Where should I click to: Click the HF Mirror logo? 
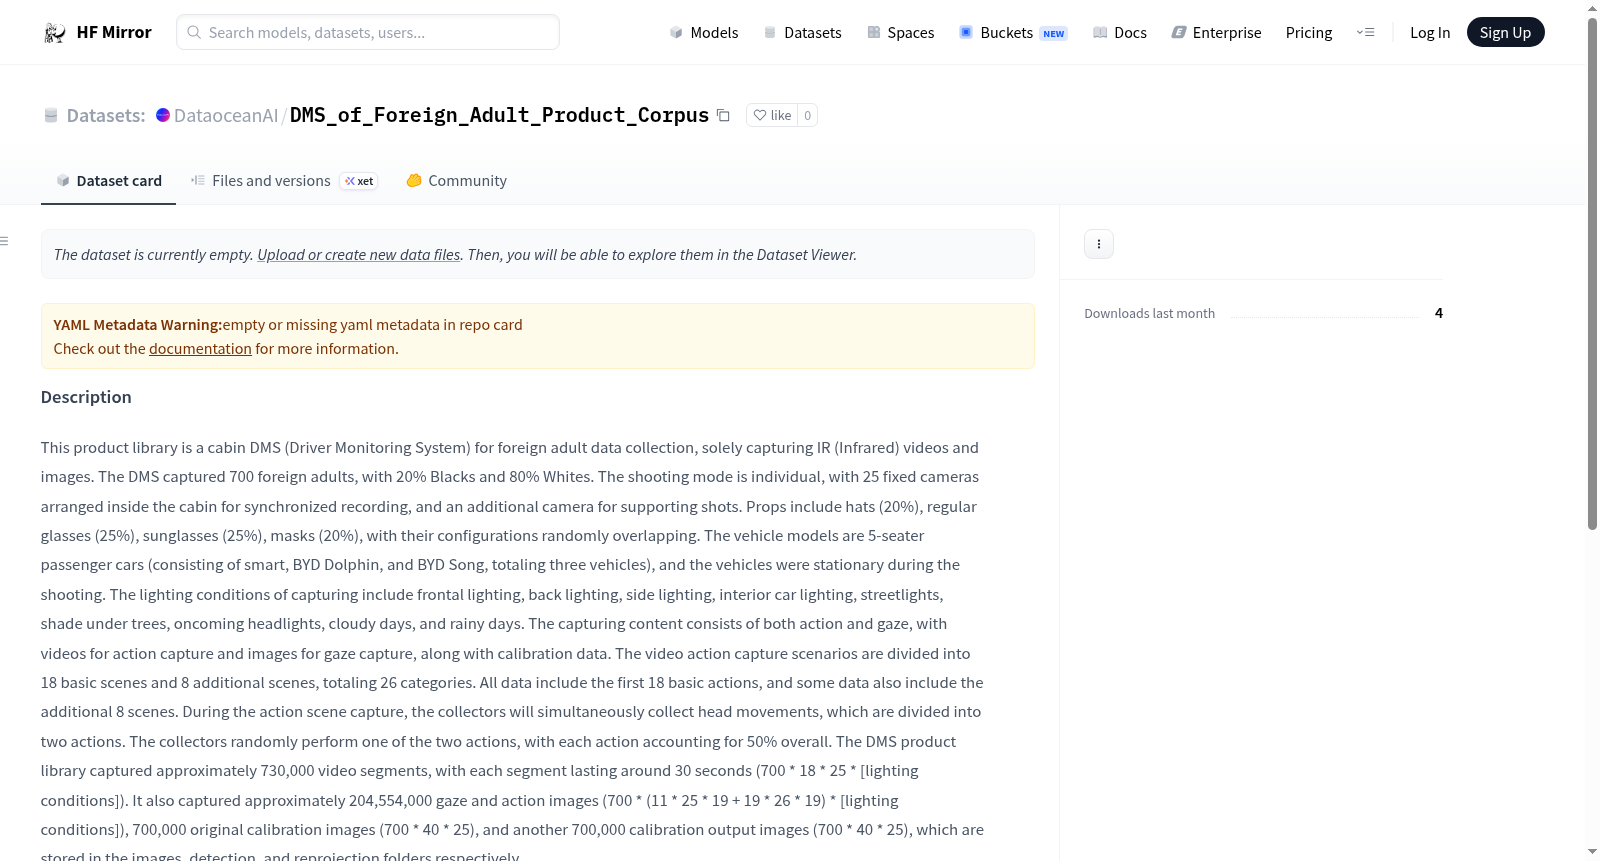(x=54, y=33)
